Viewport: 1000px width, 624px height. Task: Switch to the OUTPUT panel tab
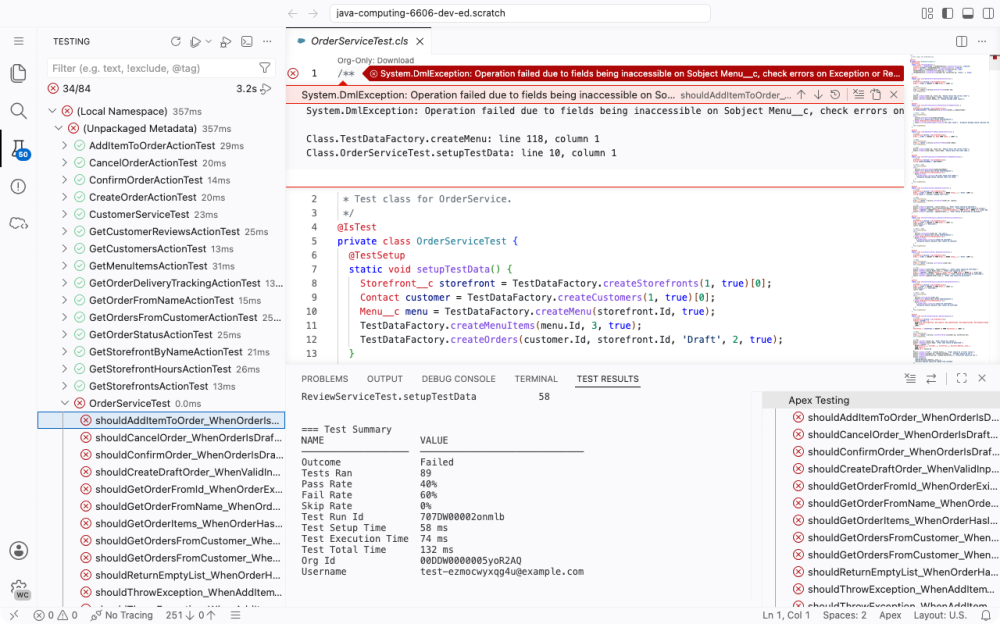point(385,379)
